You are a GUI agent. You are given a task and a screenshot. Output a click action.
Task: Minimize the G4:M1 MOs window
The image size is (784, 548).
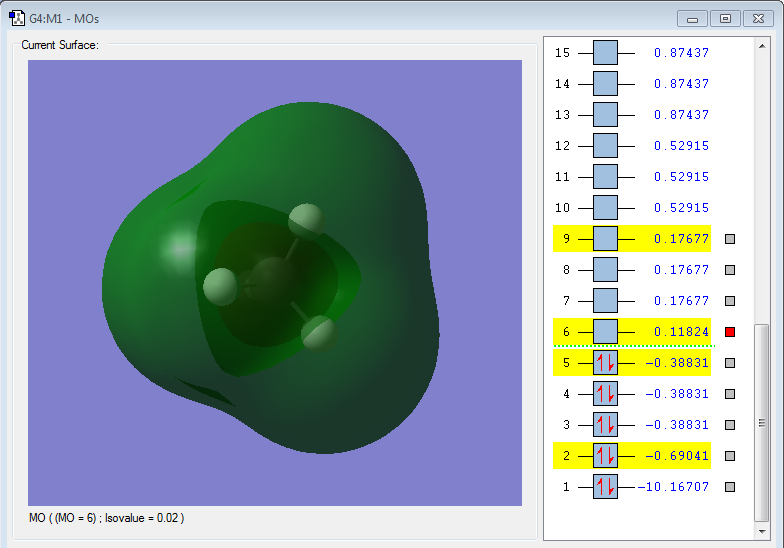coord(692,18)
